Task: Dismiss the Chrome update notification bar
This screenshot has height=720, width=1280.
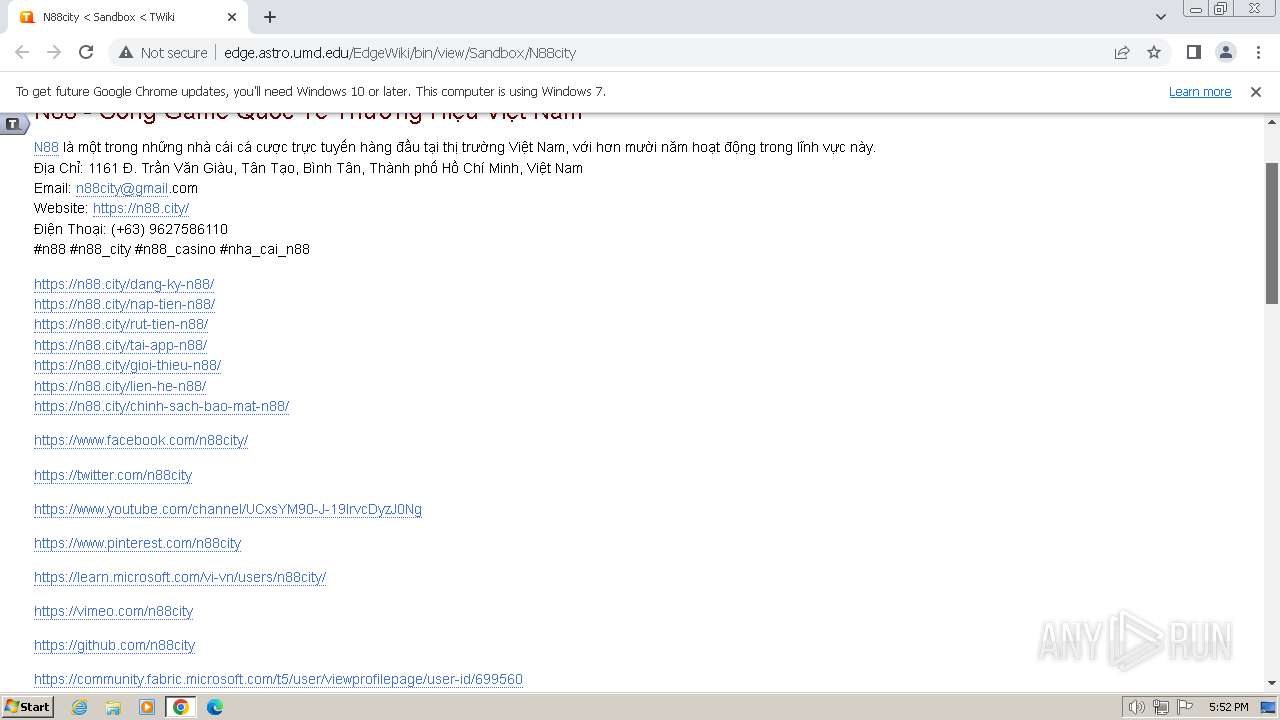Action: [x=1255, y=91]
